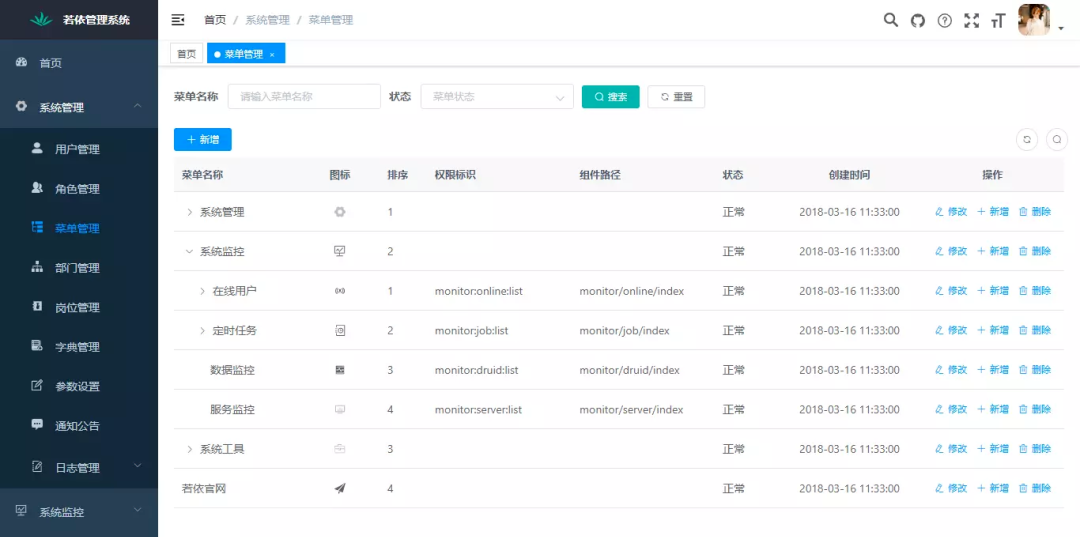Open 通知公告 in the sidebar
The height and width of the screenshot is (537, 1080).
click(x=79, y=425)
